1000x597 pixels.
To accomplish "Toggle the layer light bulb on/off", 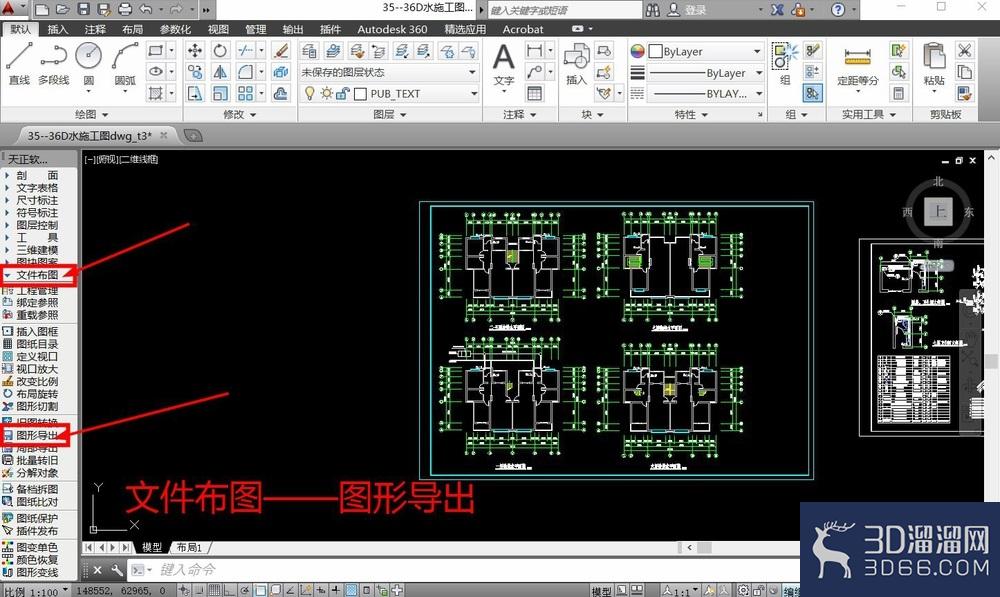I will 309,94.
